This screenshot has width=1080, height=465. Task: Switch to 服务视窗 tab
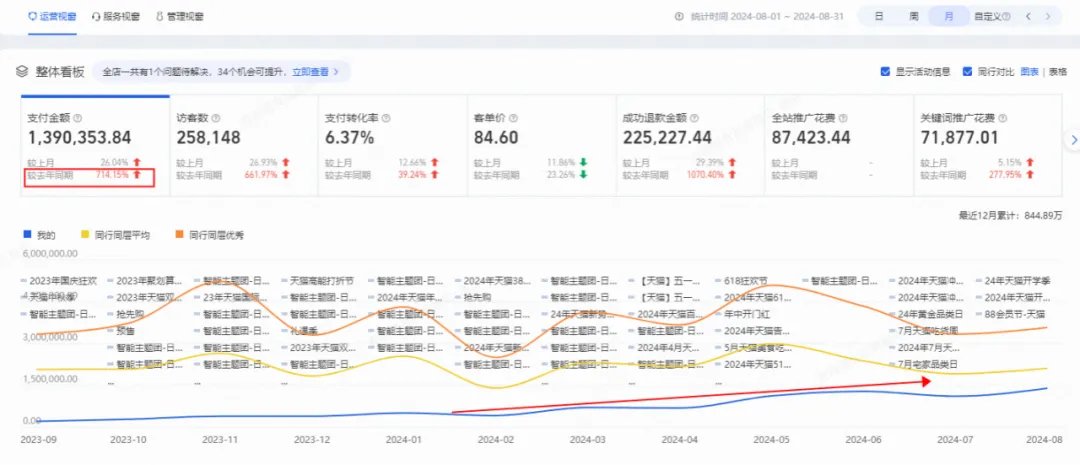click(x=116, y=17)
